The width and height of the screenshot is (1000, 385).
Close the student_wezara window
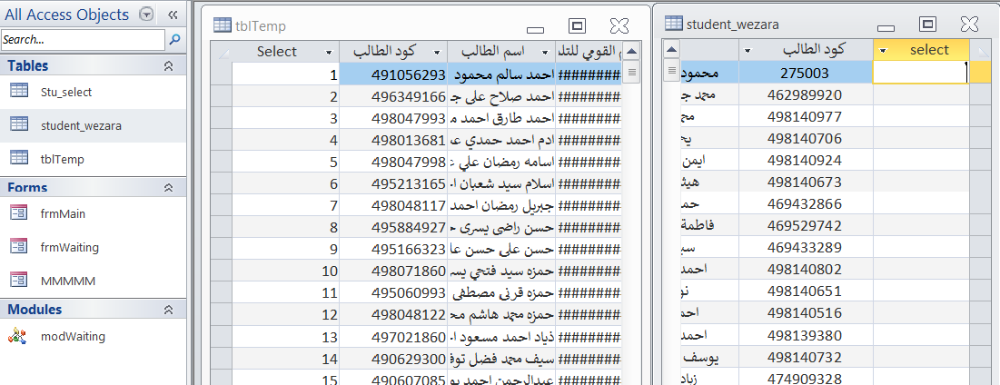(969, 24)
